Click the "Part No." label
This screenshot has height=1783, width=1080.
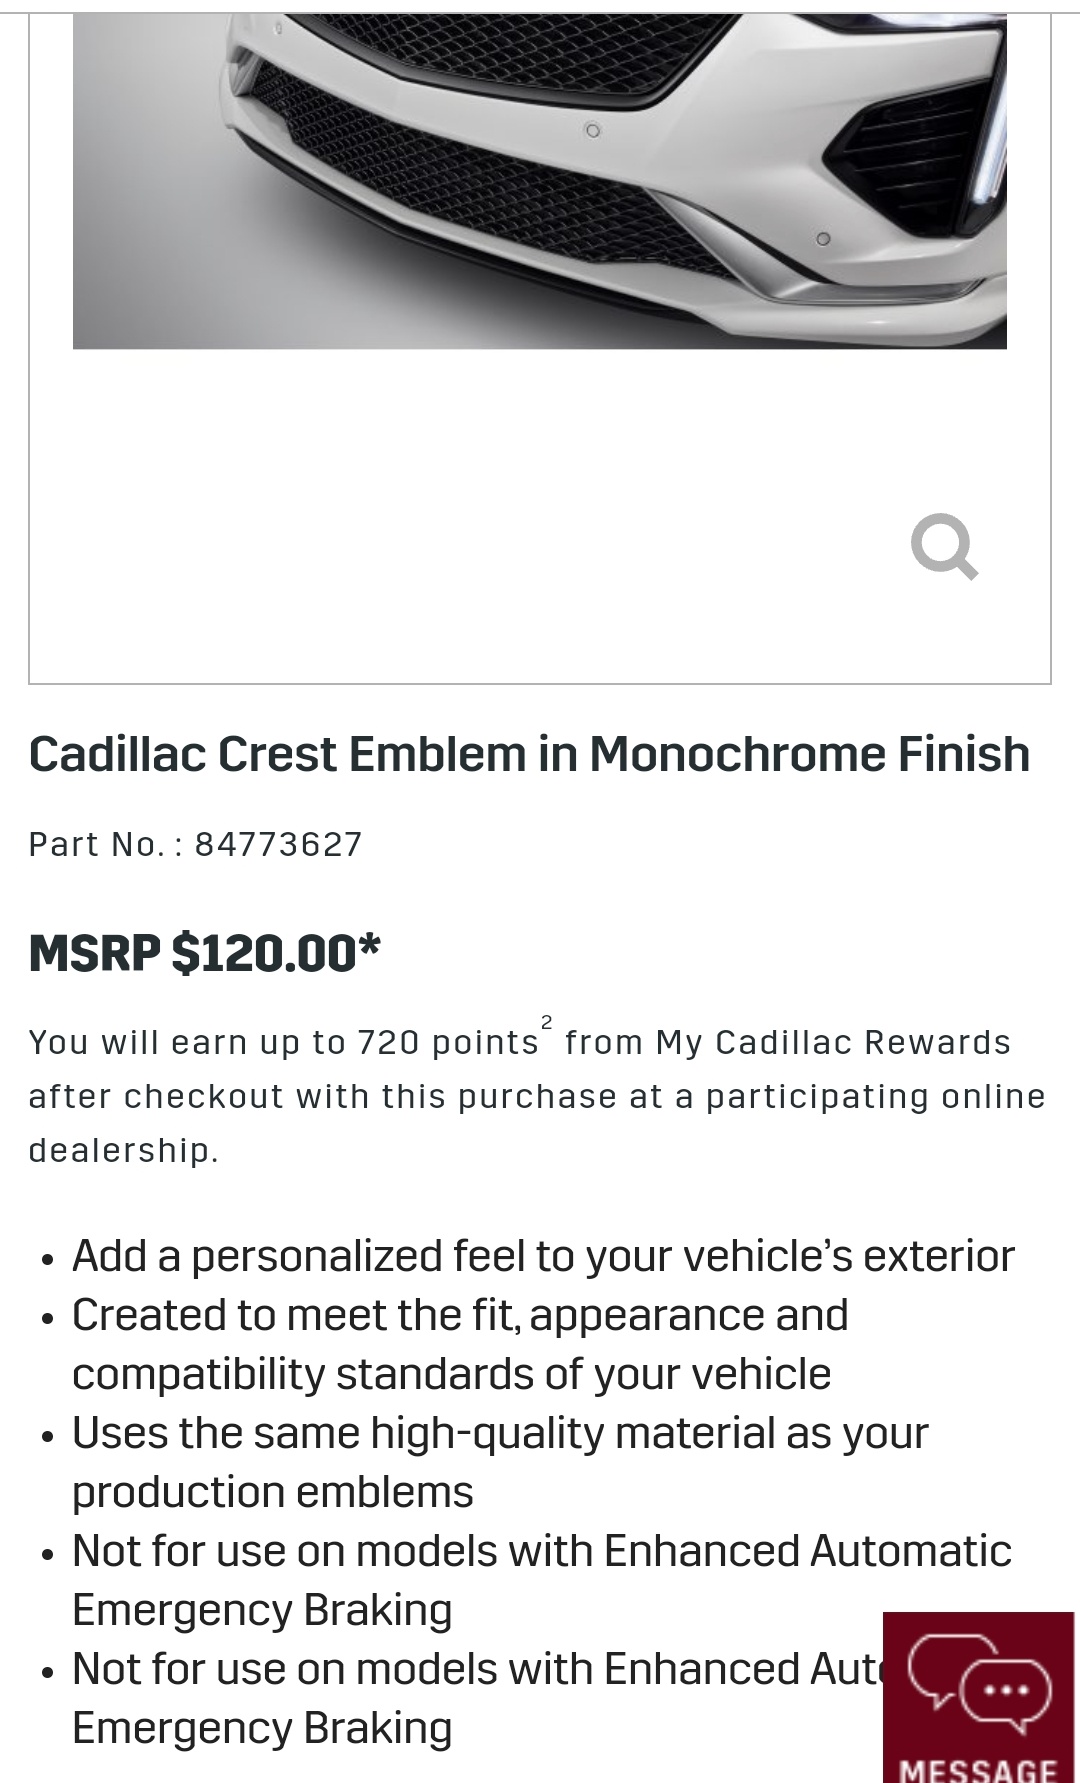click(x=96, y=845)
